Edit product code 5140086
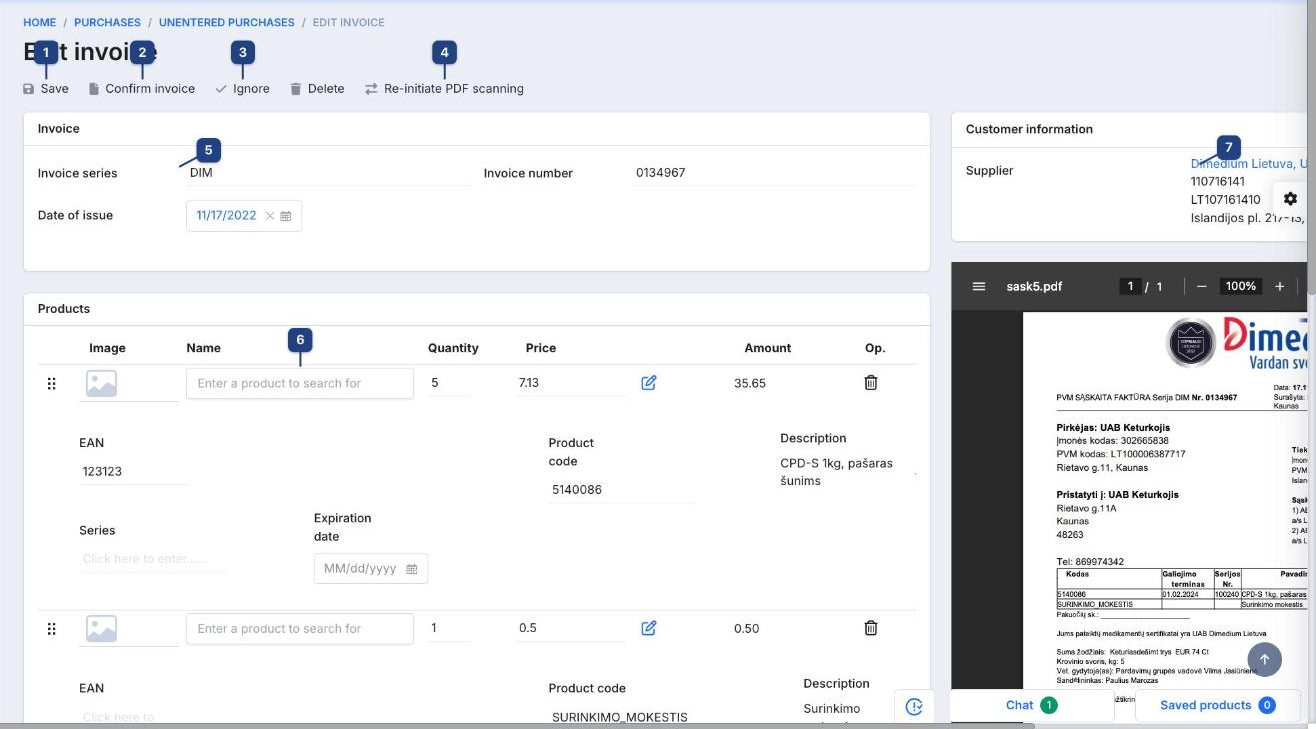 pyautogui.click(x=620, y=490)
